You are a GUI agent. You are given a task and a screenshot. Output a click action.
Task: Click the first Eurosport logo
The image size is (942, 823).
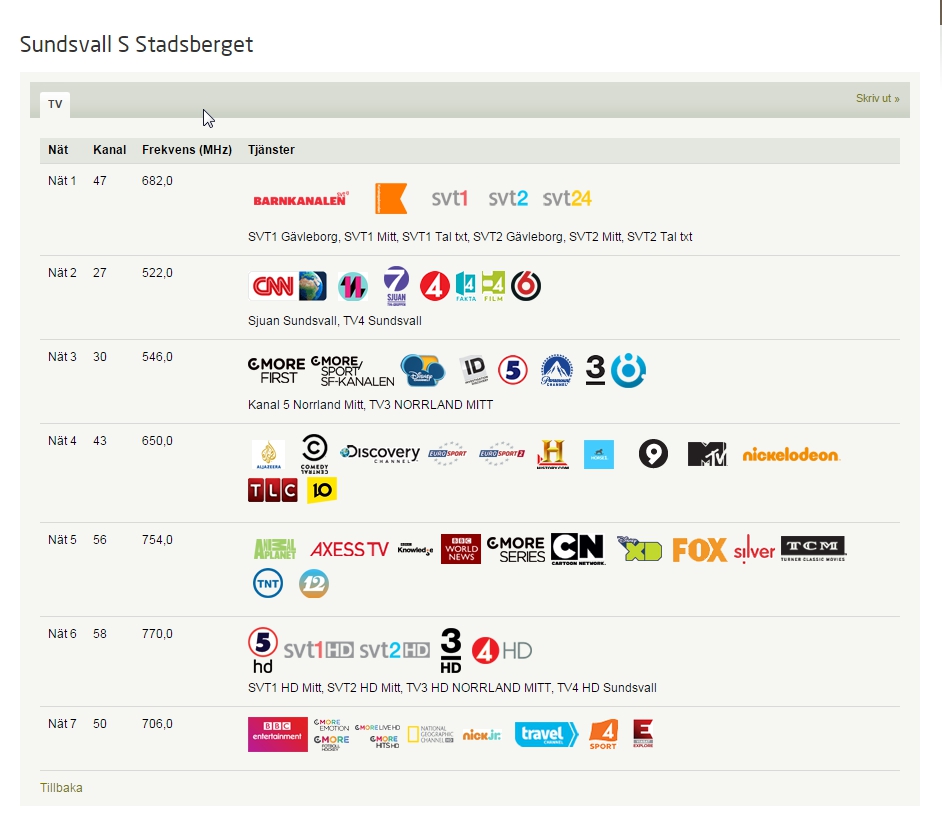pos(448,454)
